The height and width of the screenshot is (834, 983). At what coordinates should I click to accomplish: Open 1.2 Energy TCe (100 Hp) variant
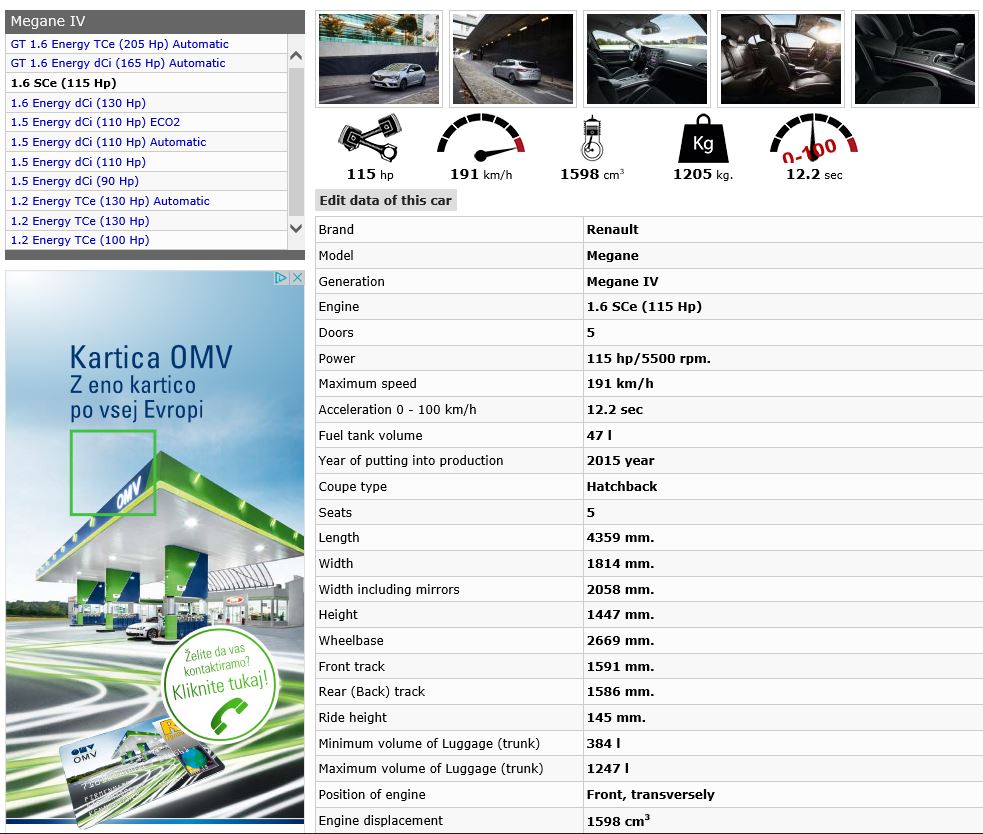[x=80, y=240]
